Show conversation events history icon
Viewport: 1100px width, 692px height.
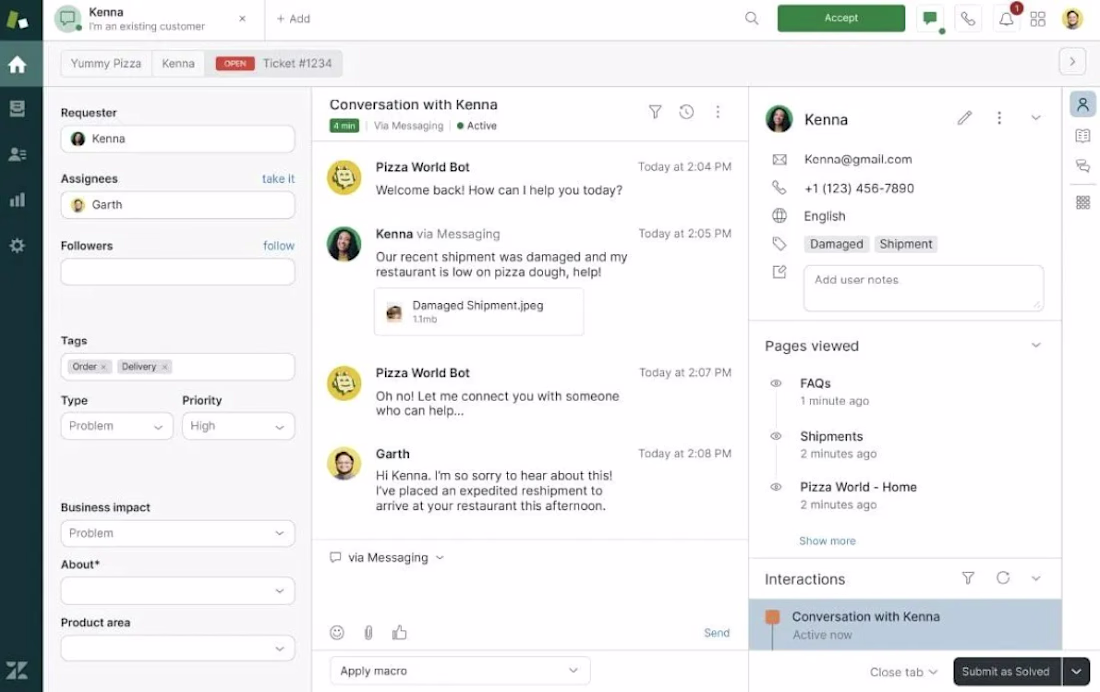686,112
